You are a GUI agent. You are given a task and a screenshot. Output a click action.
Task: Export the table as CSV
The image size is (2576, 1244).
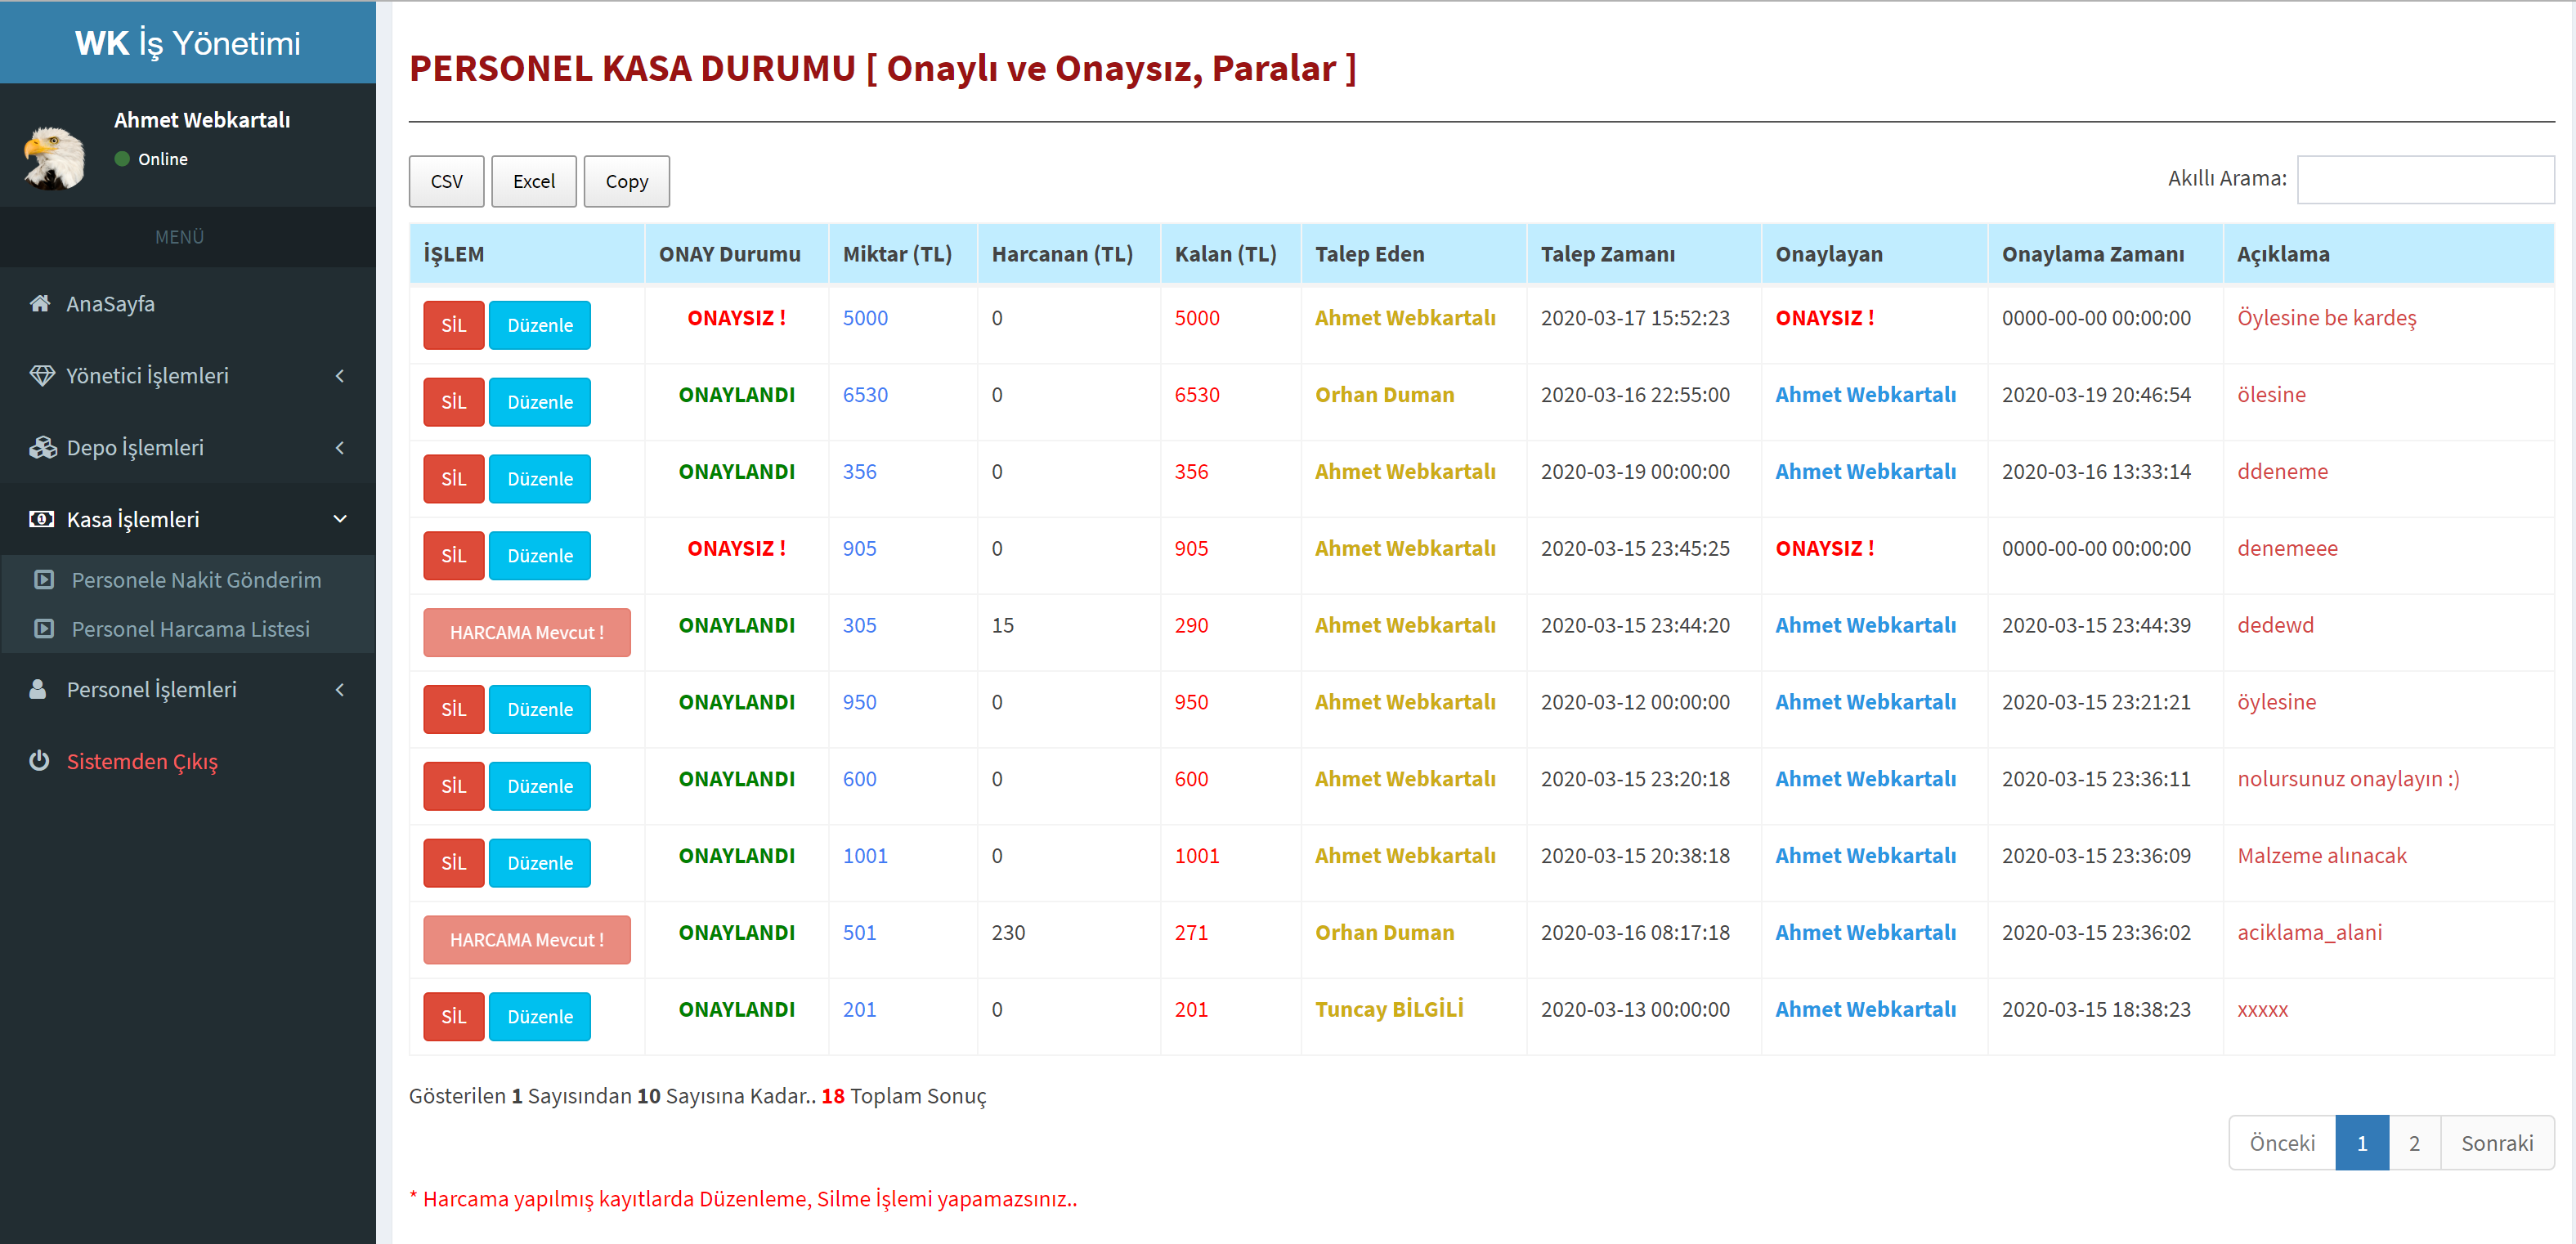(446, 181)
